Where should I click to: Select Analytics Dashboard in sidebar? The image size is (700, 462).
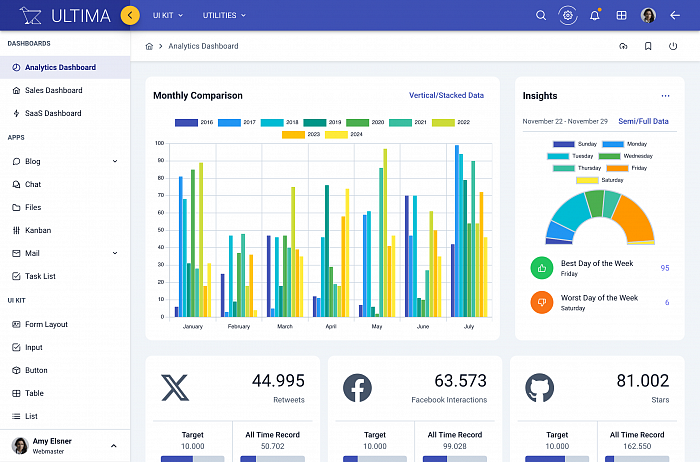65,67
